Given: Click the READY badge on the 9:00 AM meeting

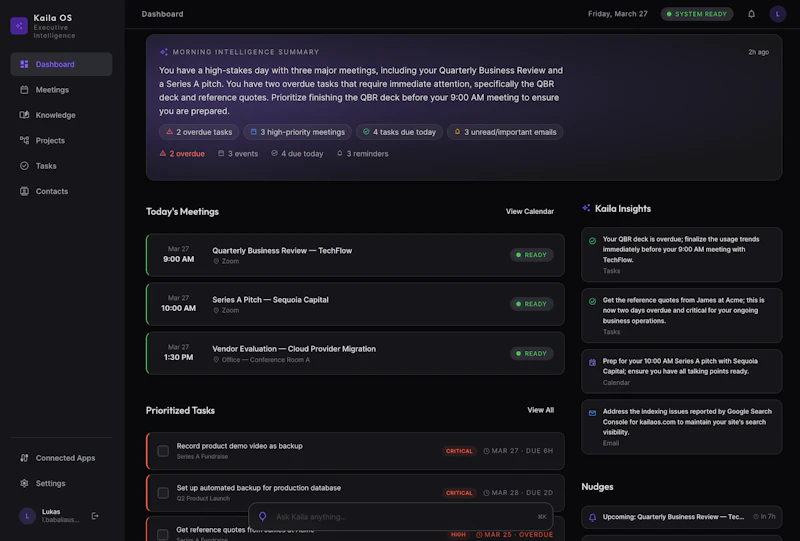Looking at the screenshot, I should [x=531, y=255].
